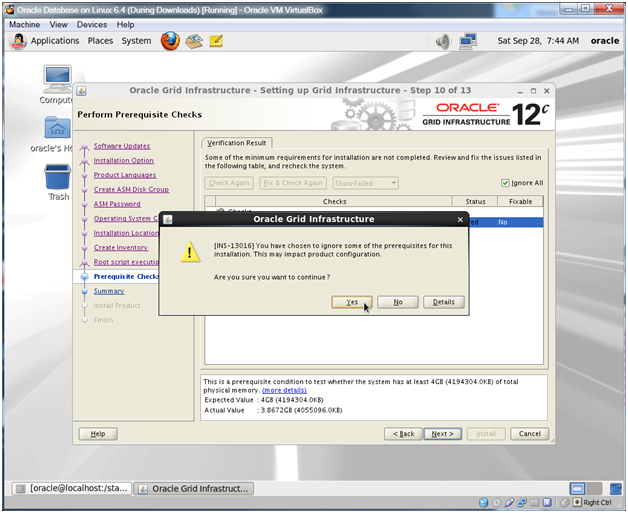Open the Places menu
The width and height of the screenshot is (628, 513).
point(100,41)
